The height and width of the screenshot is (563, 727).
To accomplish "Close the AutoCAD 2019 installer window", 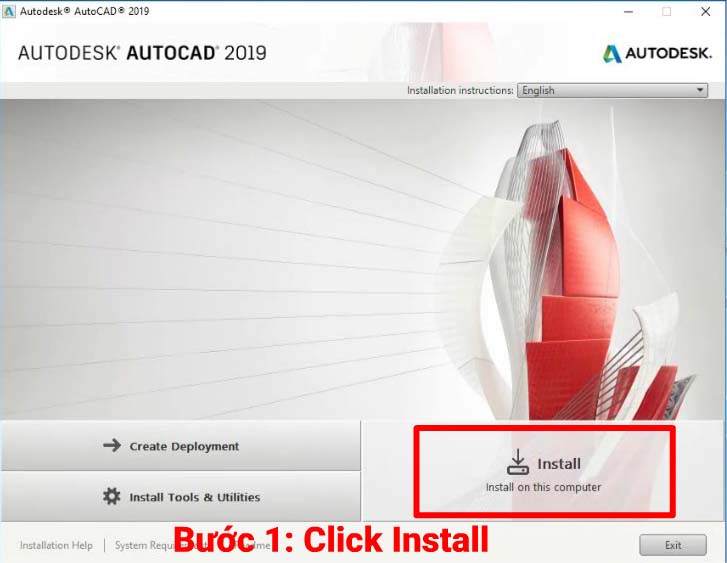I will pyautogui.click(x=705, y=12).
